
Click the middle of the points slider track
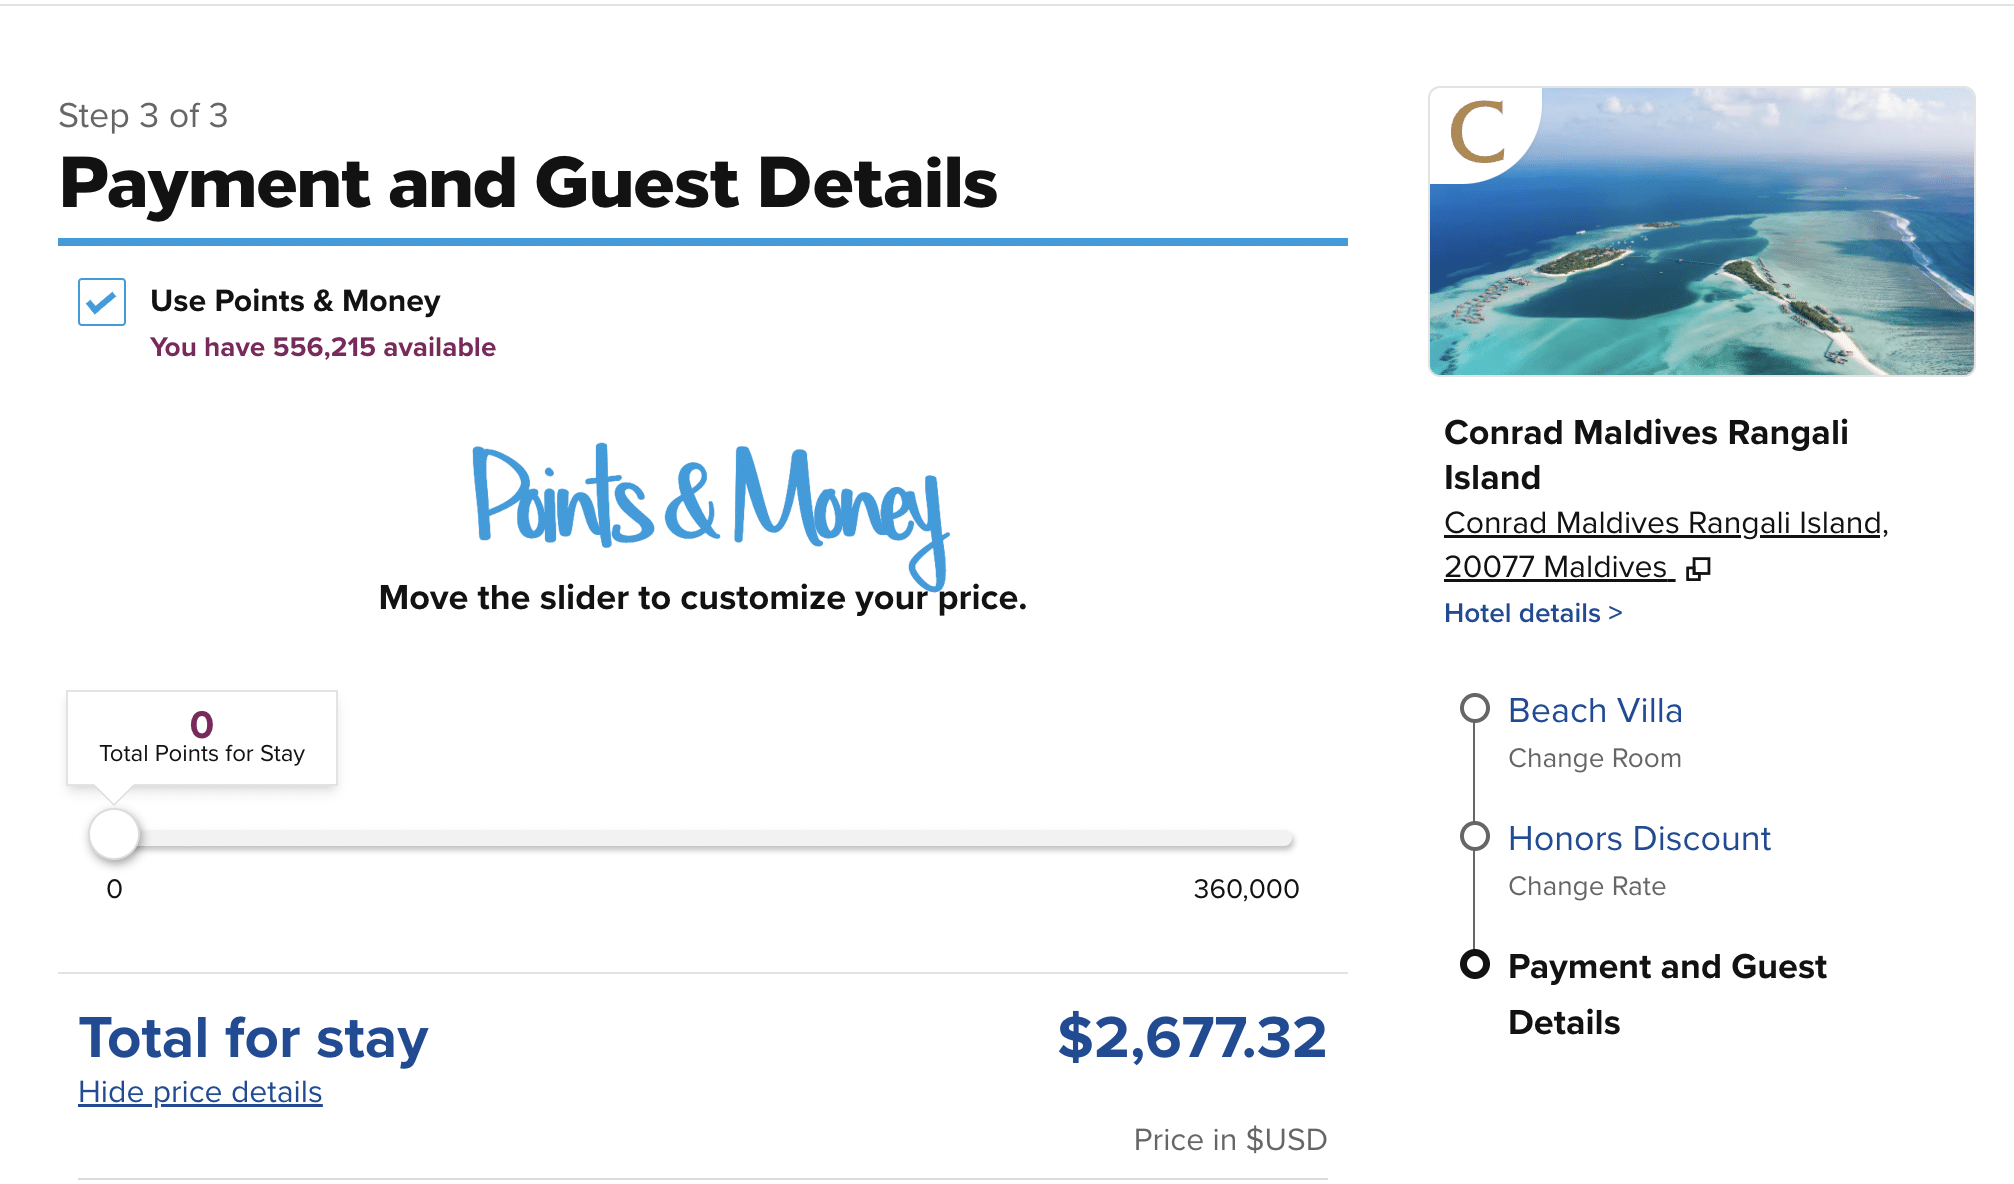pyautogui.click(x=703, y=839)
